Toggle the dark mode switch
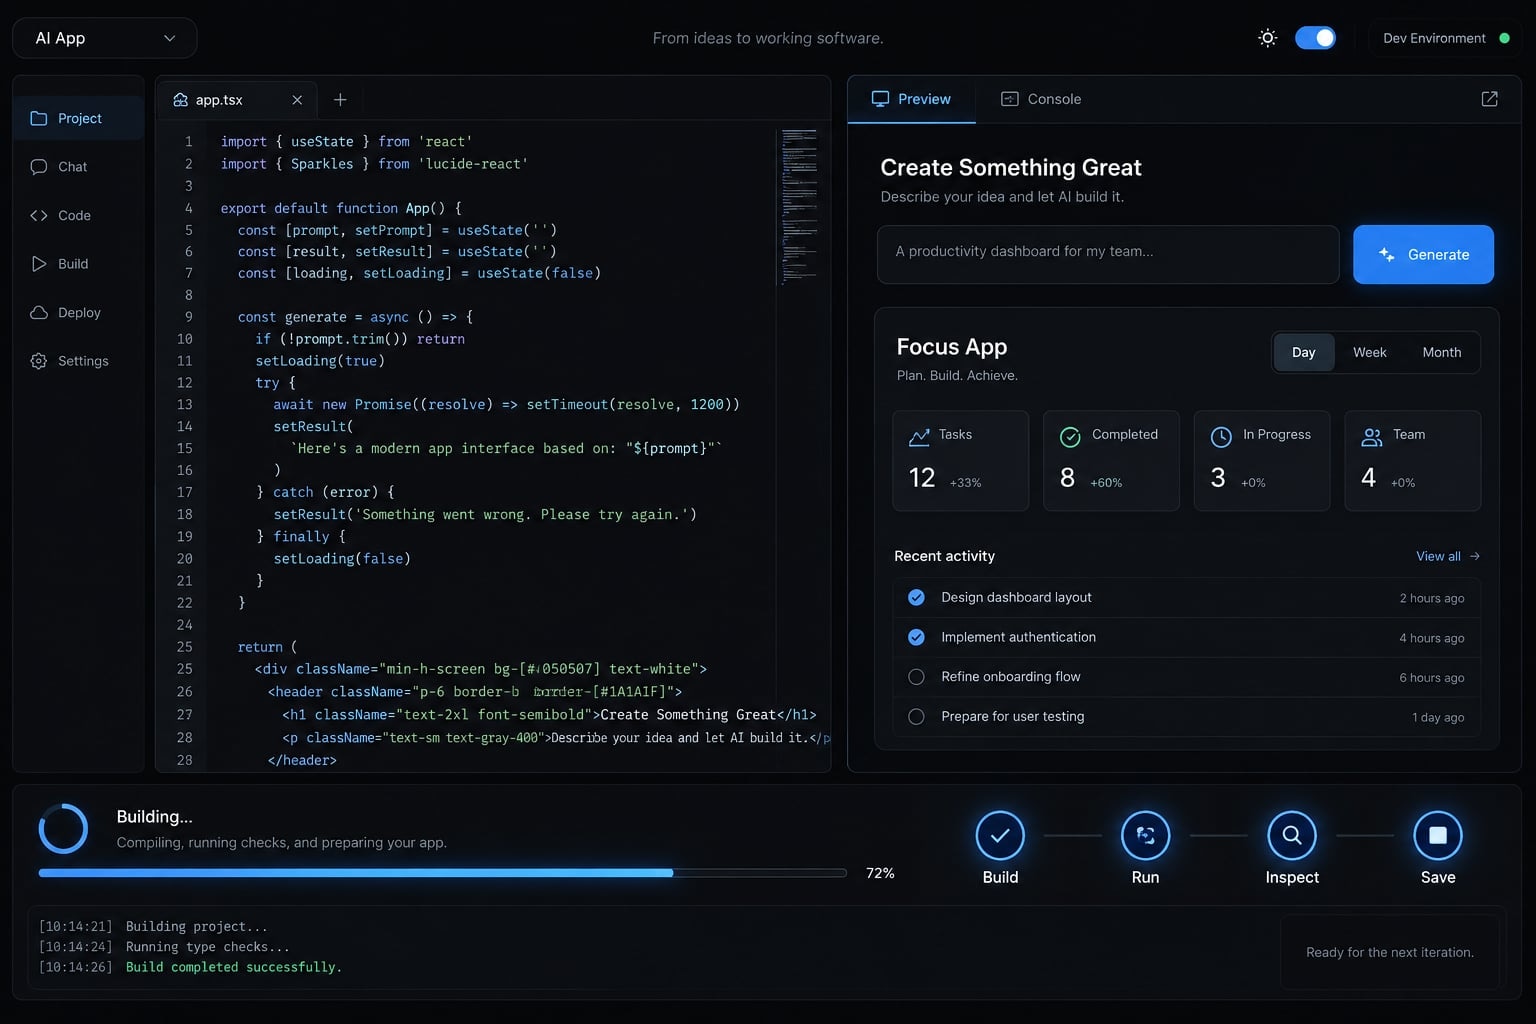The height and width of the screenshot is (1024, 1536). (x=1315, y=38)
